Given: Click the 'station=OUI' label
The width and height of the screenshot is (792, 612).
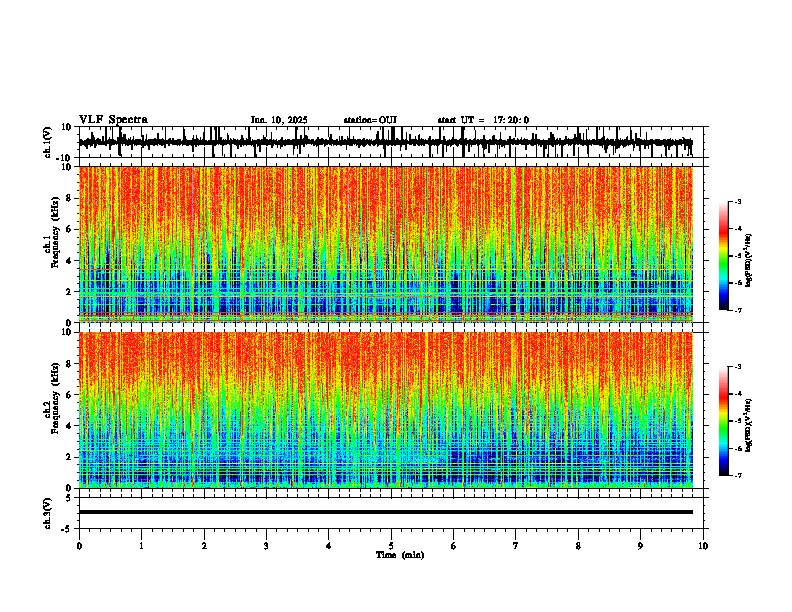Looking at the screenshot, I should (370, 120).
